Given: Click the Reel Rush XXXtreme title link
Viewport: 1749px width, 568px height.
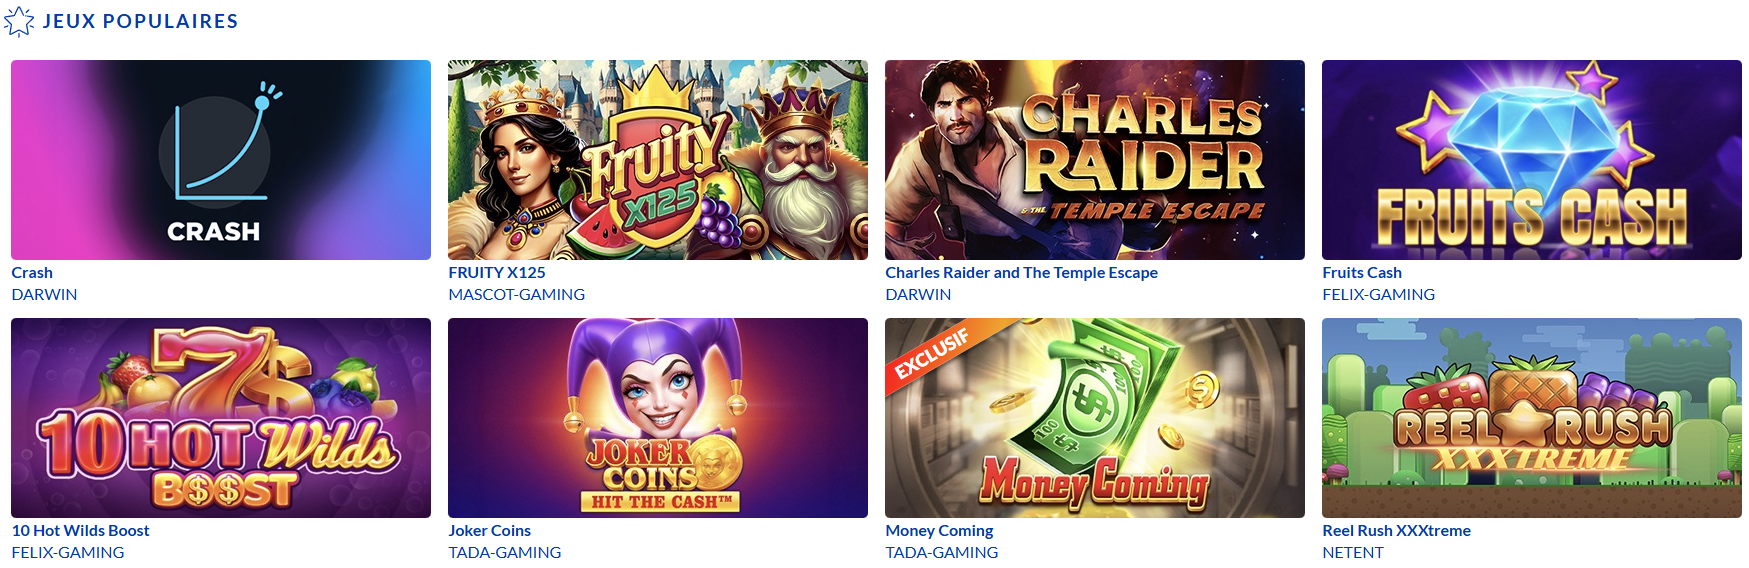Looking at the screenshot, I should click(x=1396, y=530).
